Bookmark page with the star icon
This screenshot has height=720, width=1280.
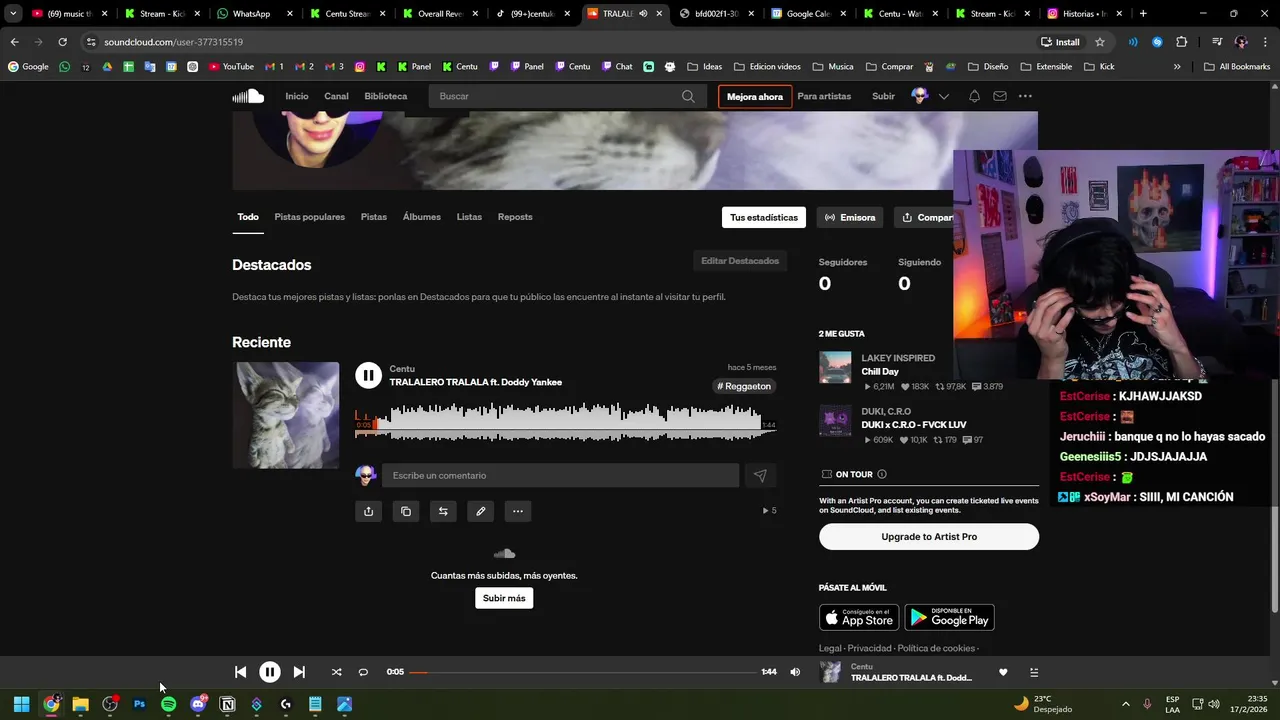(x=1100, y=42)
